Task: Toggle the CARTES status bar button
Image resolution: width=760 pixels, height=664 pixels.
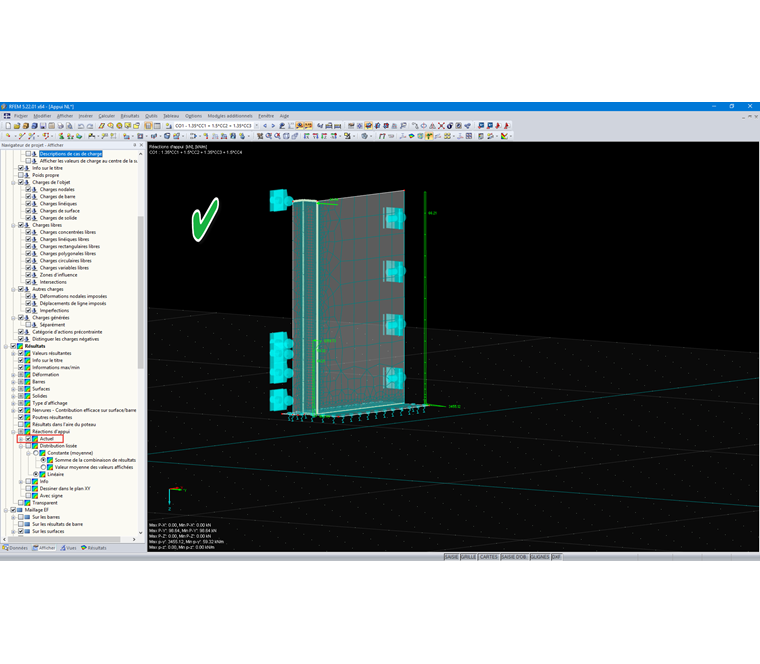Action: [x=489, y=557]
